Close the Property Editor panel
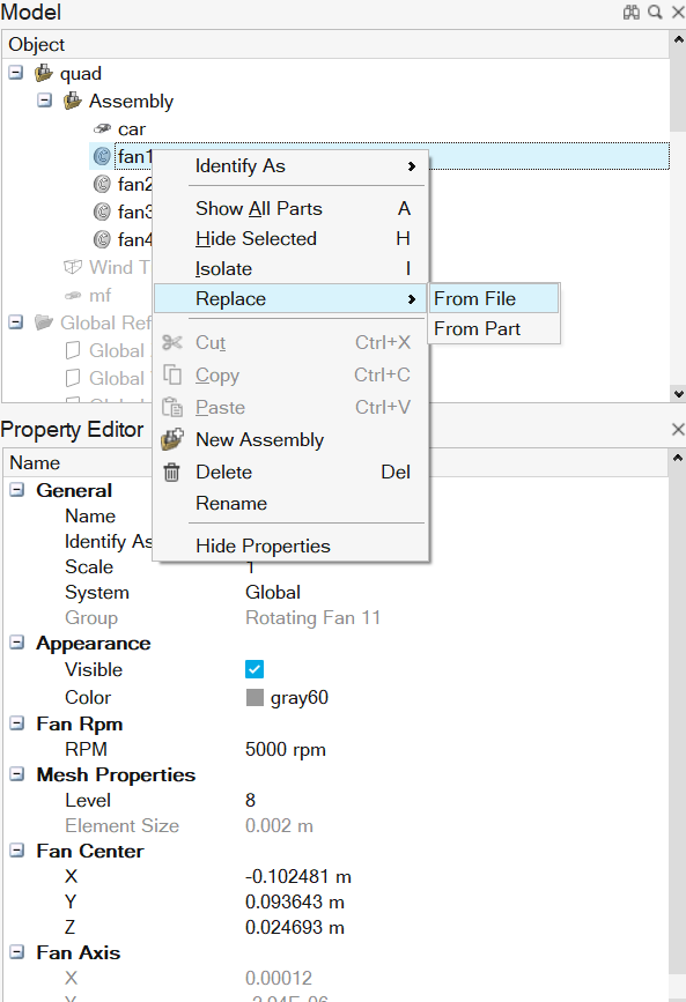The height and width of the screenshot is (1002, 686). 677,429
